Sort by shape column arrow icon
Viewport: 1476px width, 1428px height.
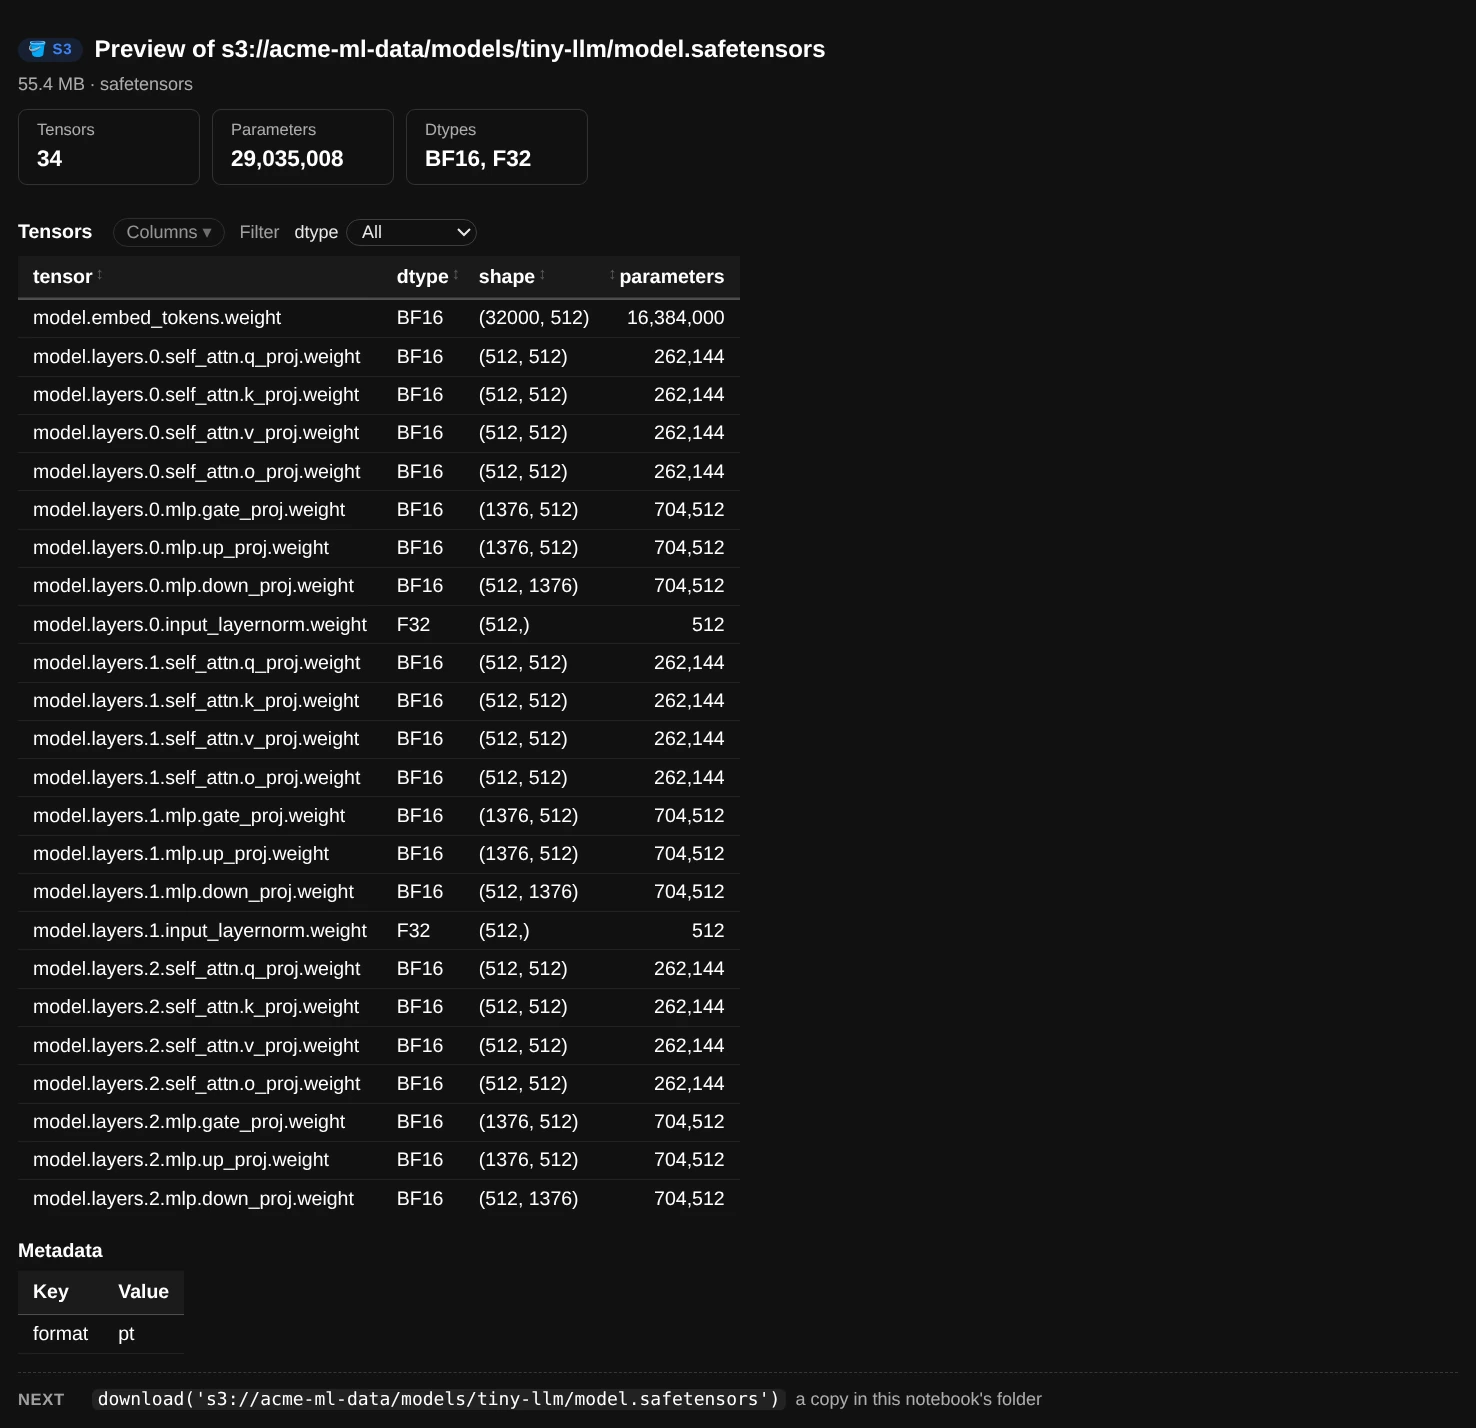[542, 275]
